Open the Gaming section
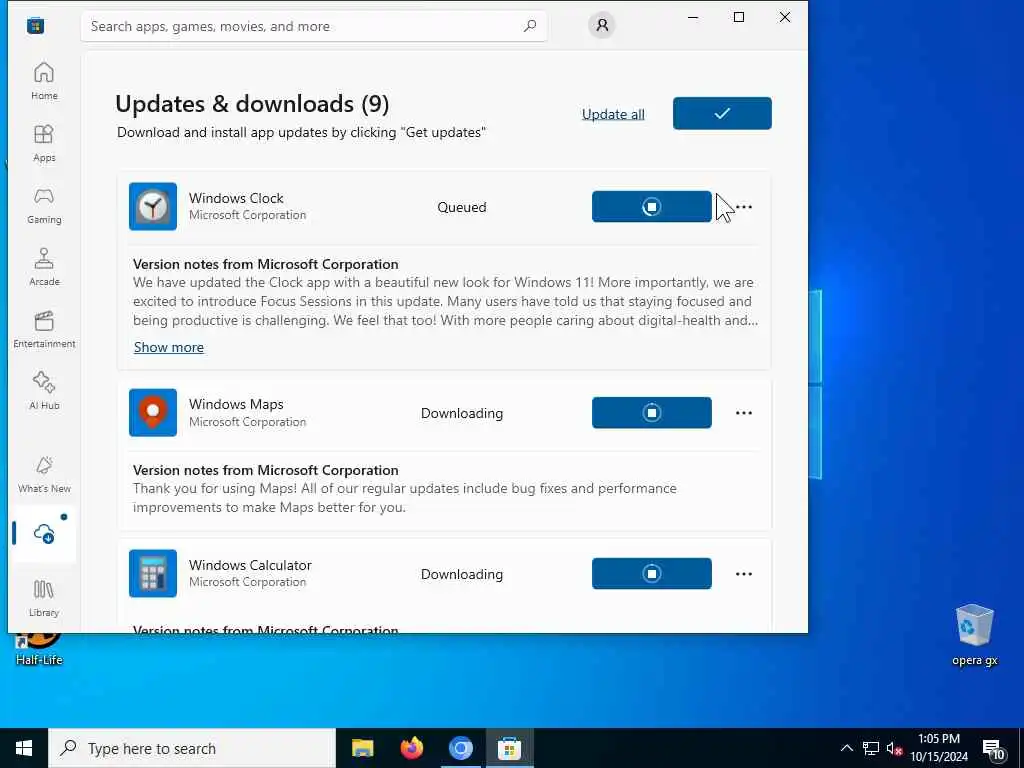The image size is (1024, 768). click(x=44, y=205)
